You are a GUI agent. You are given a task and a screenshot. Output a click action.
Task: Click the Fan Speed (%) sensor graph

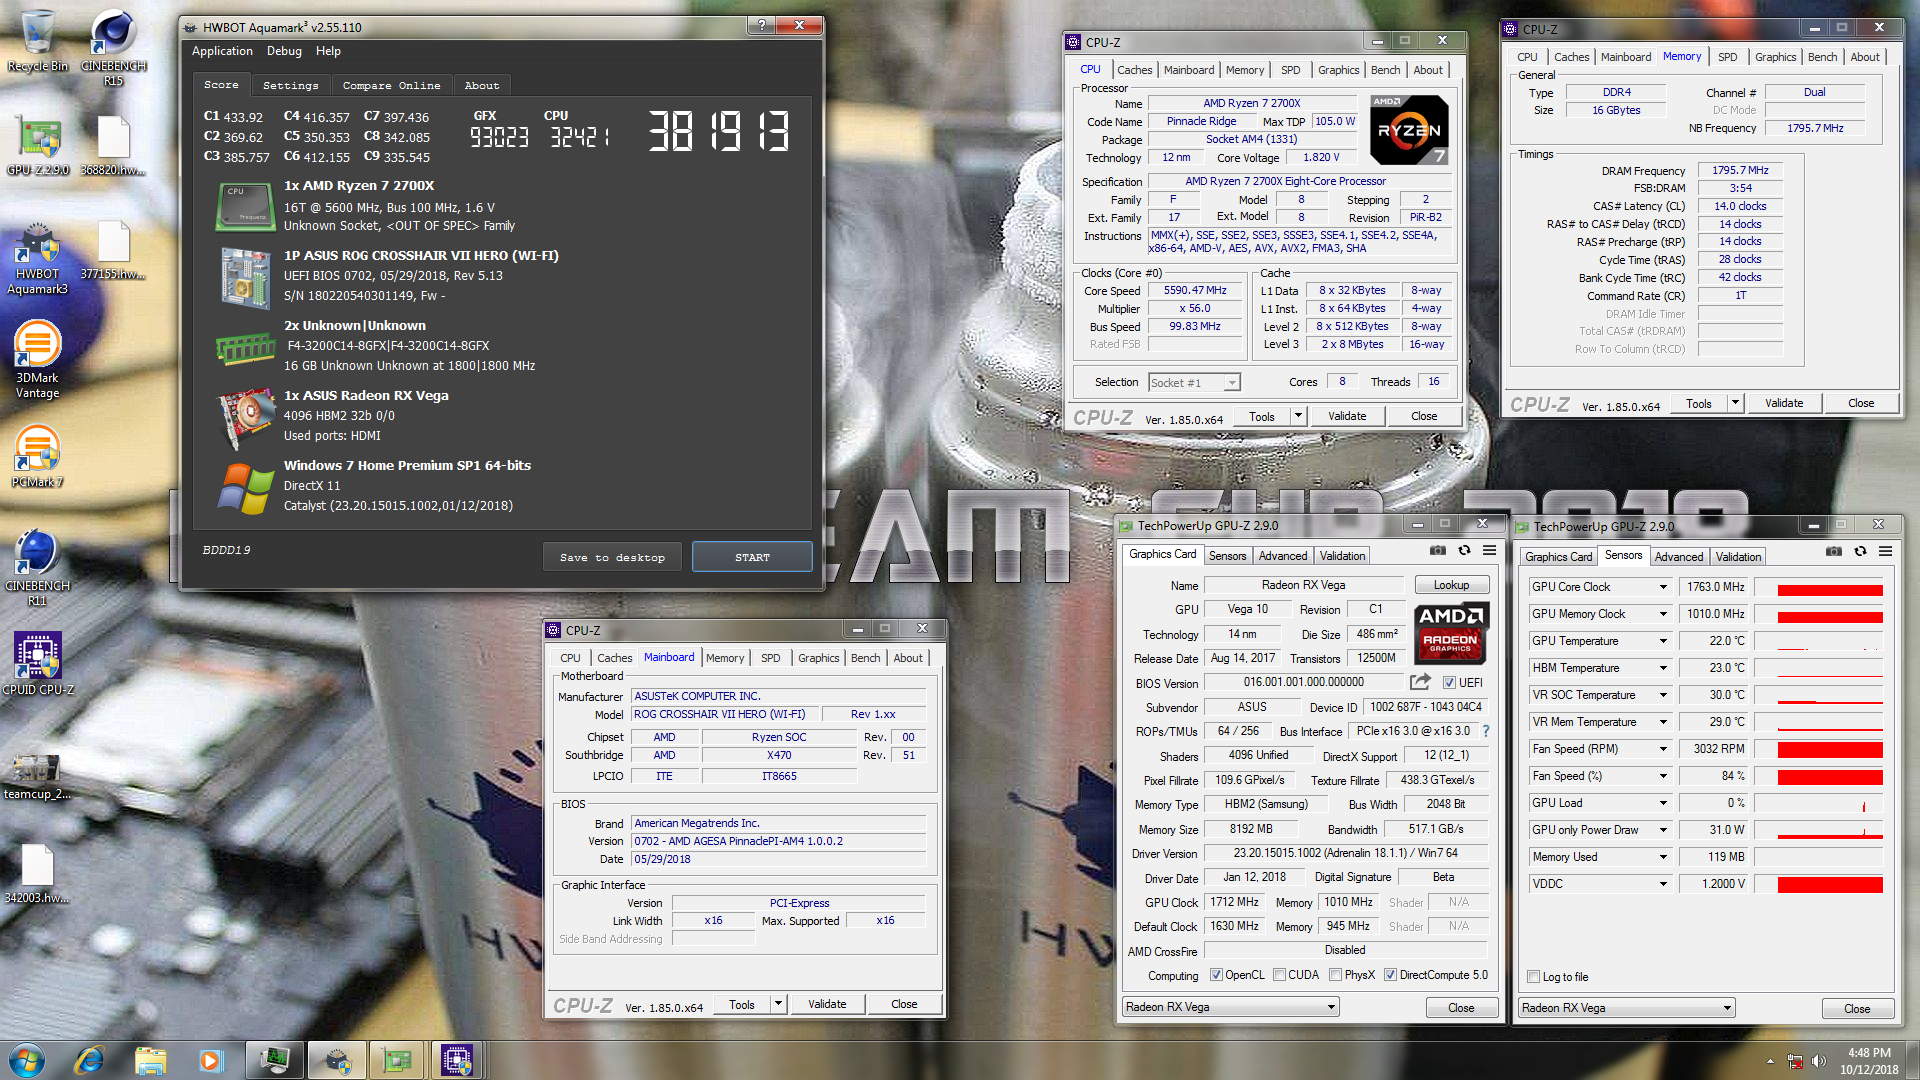click(x=1819, y=776)
